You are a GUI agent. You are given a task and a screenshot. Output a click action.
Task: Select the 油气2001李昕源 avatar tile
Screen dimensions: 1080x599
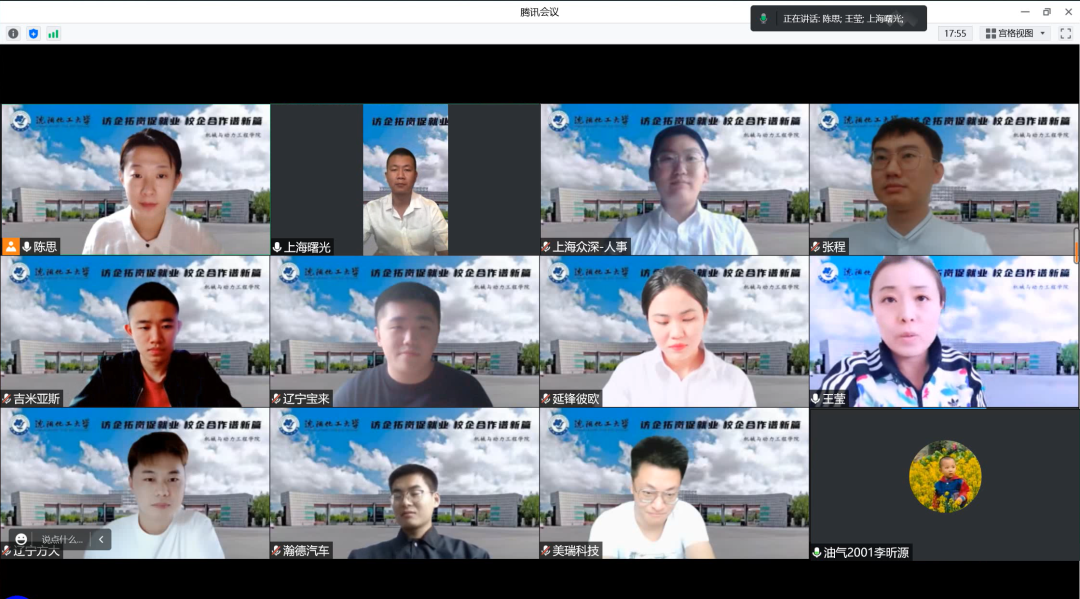coord(944,478)
